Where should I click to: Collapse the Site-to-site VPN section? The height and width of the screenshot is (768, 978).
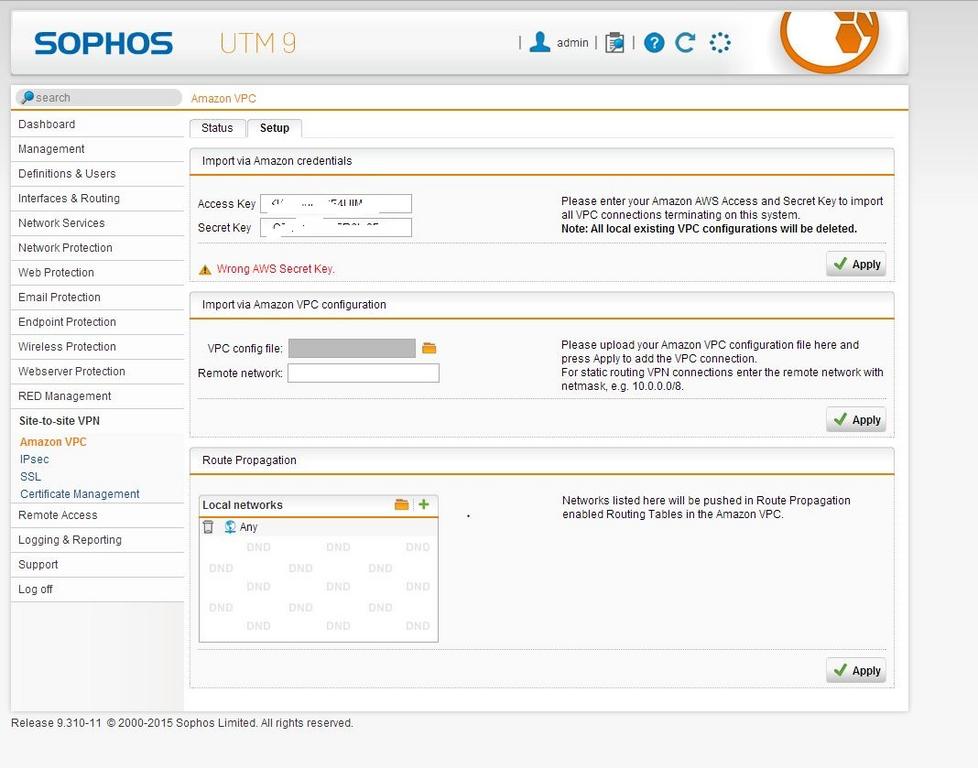[x=59, y=421]
